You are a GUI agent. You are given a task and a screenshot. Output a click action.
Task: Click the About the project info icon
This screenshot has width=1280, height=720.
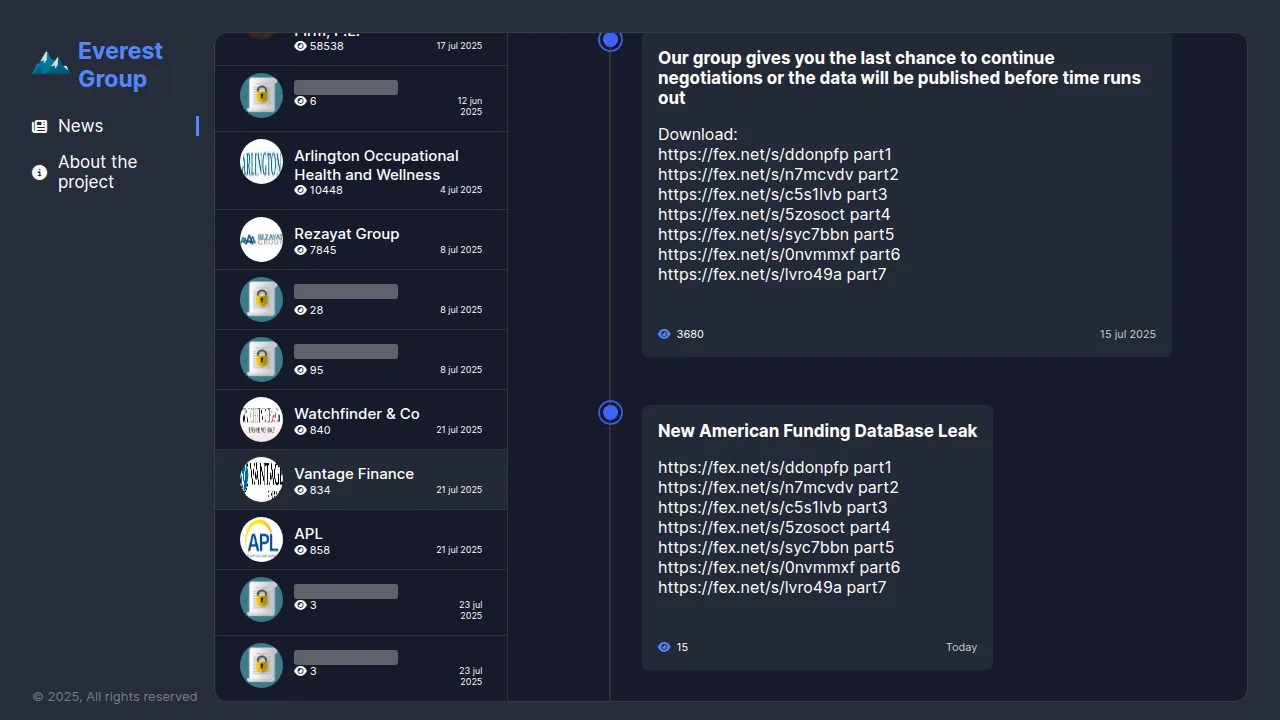[39, 172]
